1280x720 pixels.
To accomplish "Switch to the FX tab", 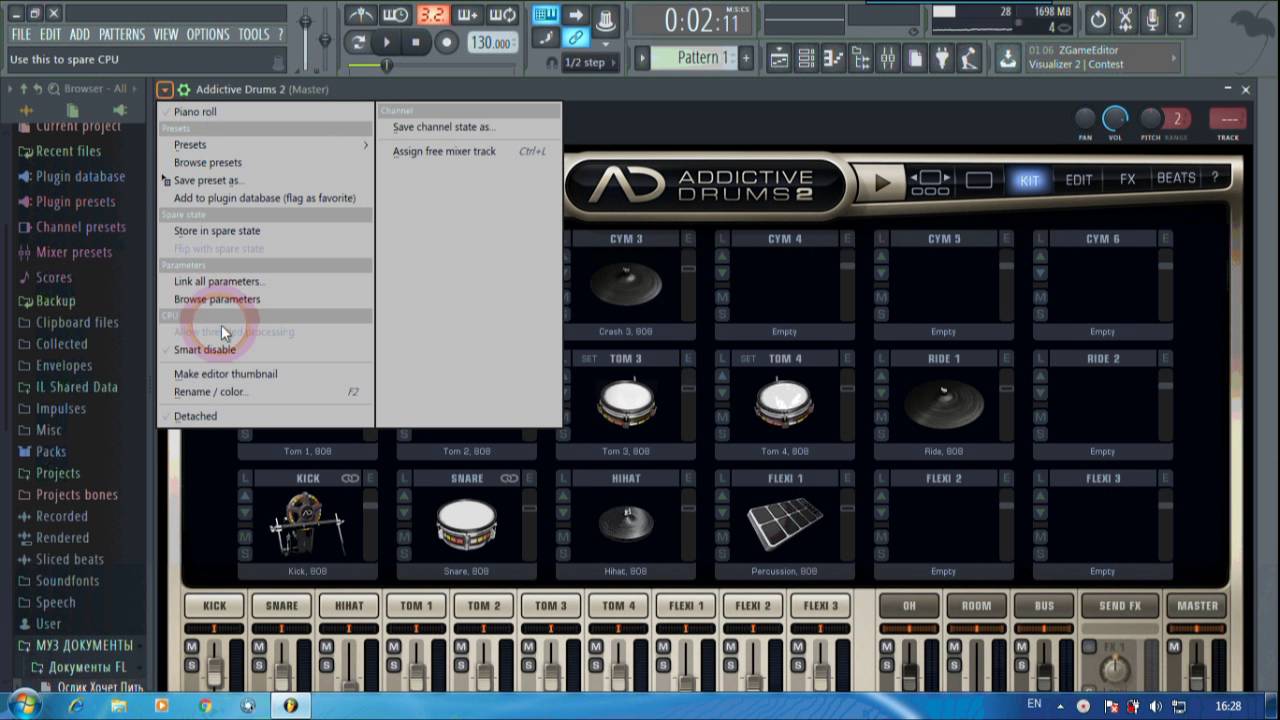I will click(1127, 180).
